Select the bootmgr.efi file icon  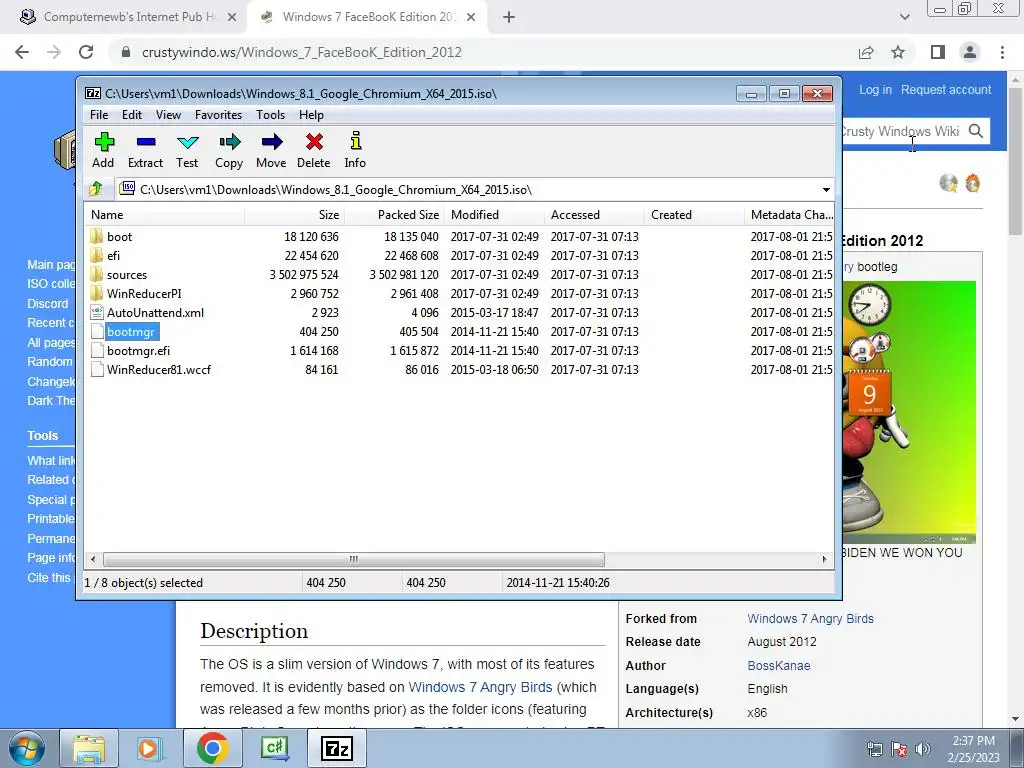(x=97, y=351)
